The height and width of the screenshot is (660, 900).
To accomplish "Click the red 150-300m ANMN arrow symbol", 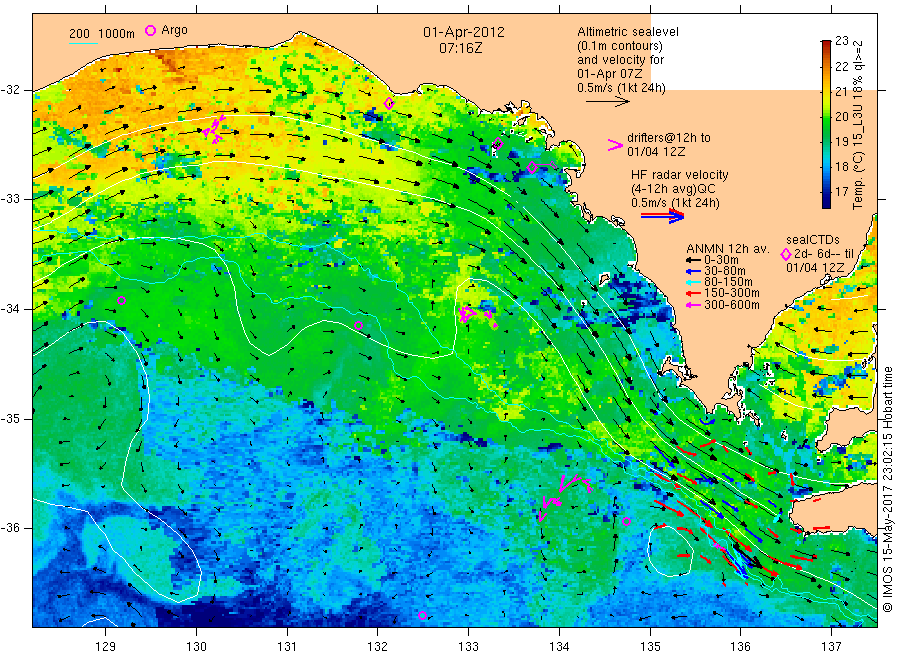I will (693, 293).
